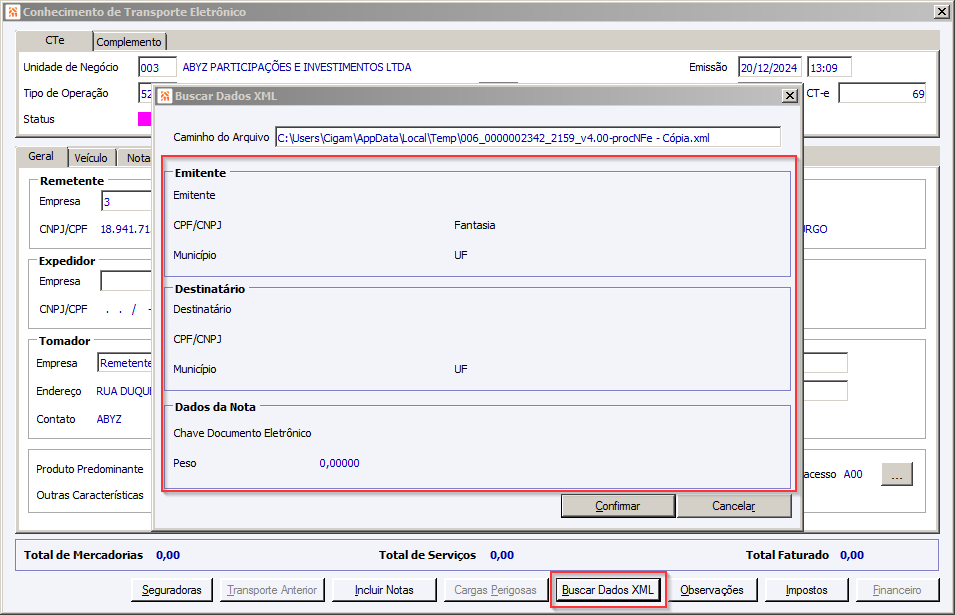The image size is (955, 615).
Task: Close the Buscar Dados XML dialog
Action: (x=789, y=96)
